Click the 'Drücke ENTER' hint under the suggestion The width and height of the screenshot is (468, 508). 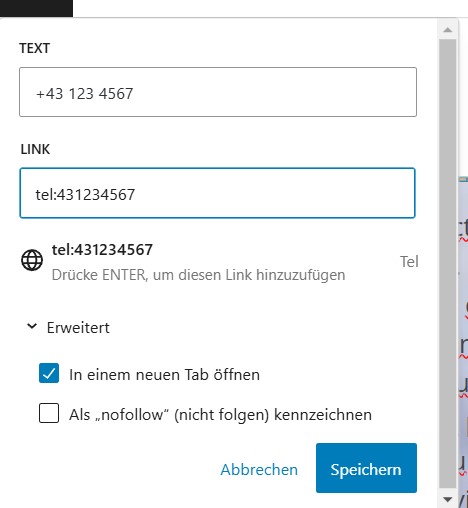coord(198,275)
